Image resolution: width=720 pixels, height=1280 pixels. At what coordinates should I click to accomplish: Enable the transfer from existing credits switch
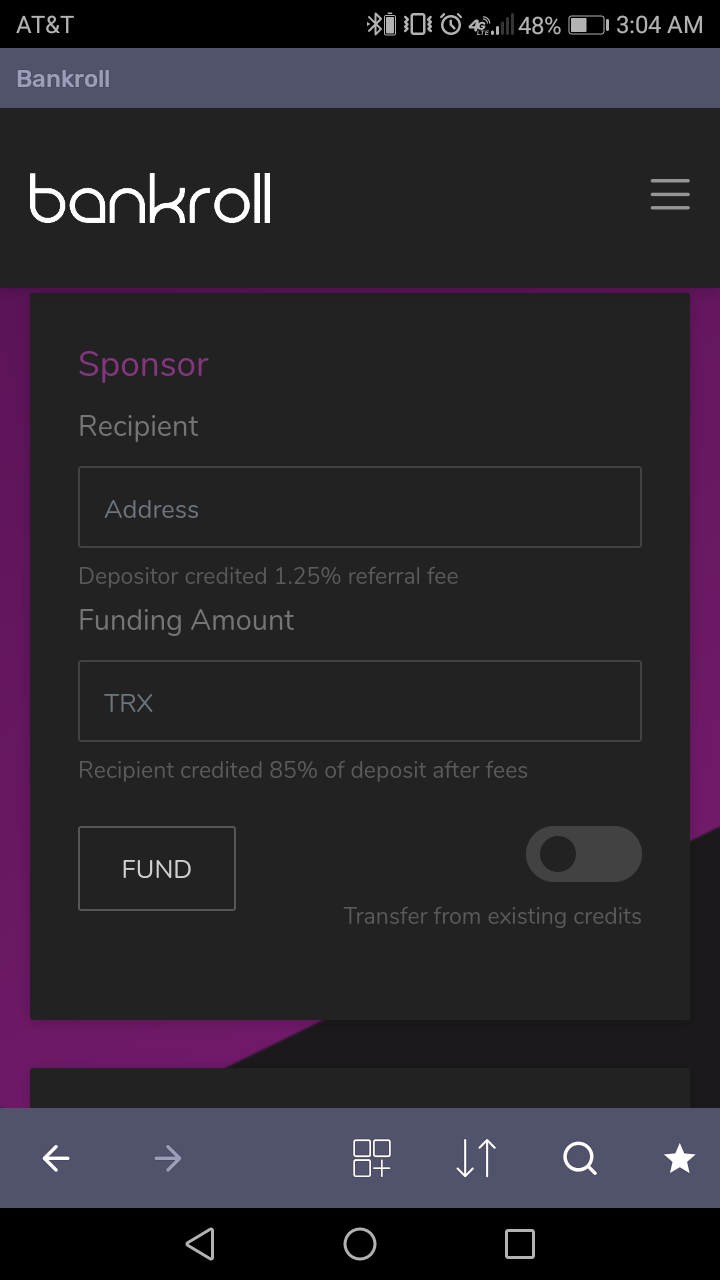pos(583,854)
